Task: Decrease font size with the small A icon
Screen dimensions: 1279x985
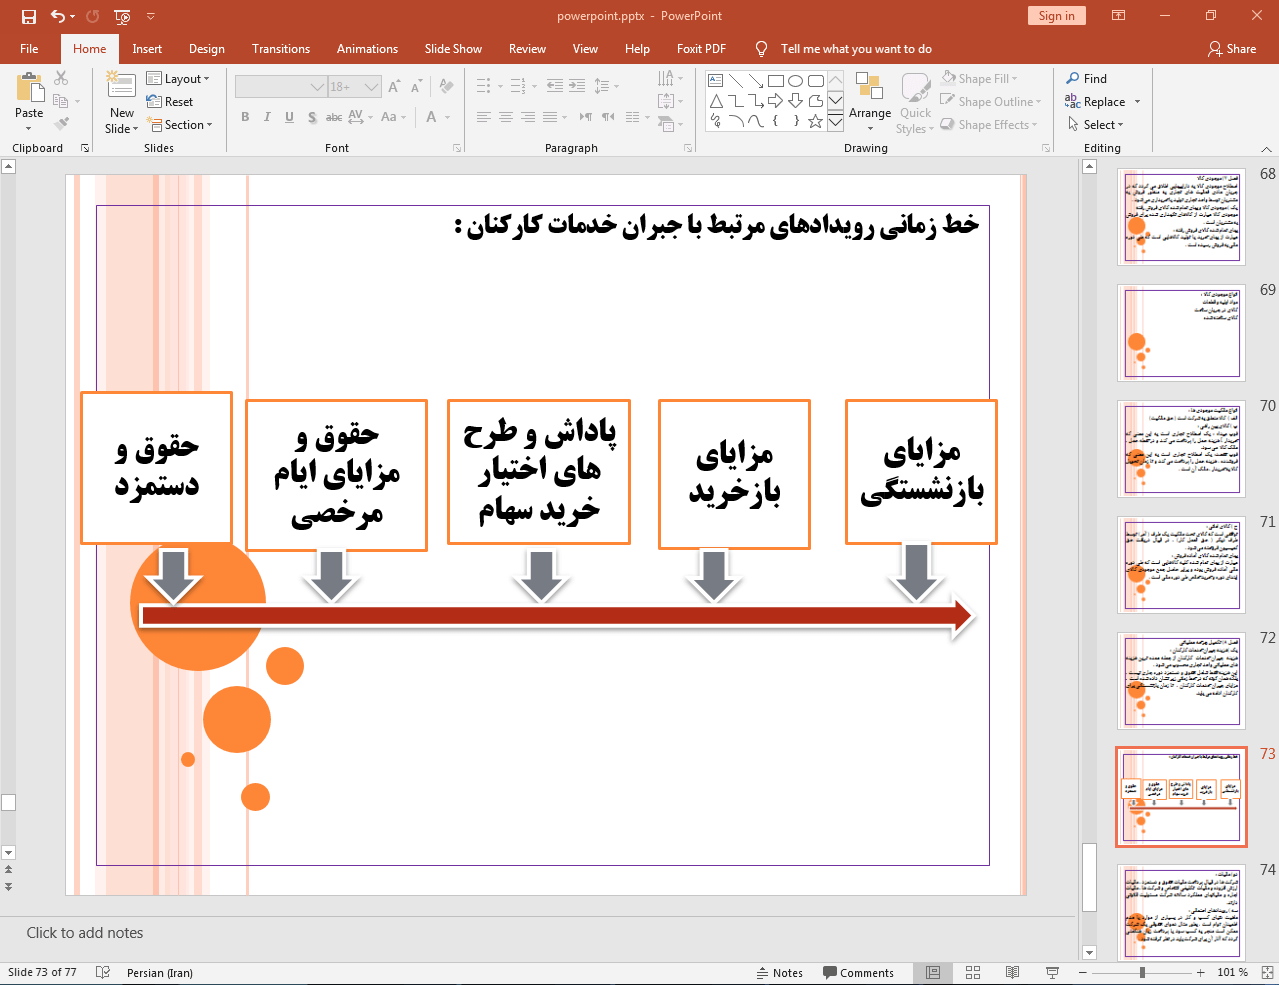Action: pyautogui.click(x=416, y=87)
